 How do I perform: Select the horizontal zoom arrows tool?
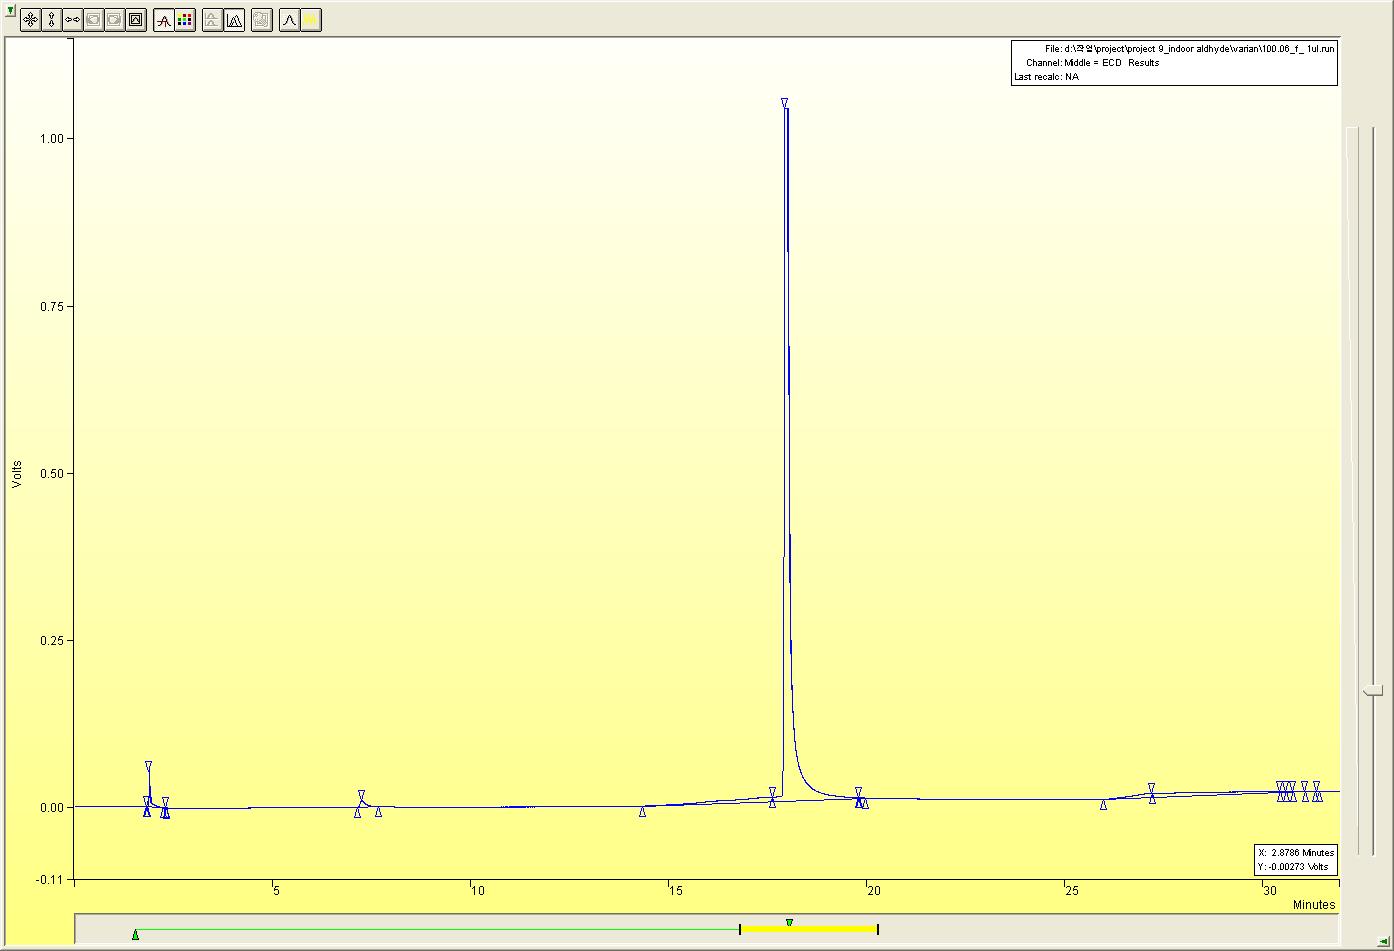(x=72, y=19)
